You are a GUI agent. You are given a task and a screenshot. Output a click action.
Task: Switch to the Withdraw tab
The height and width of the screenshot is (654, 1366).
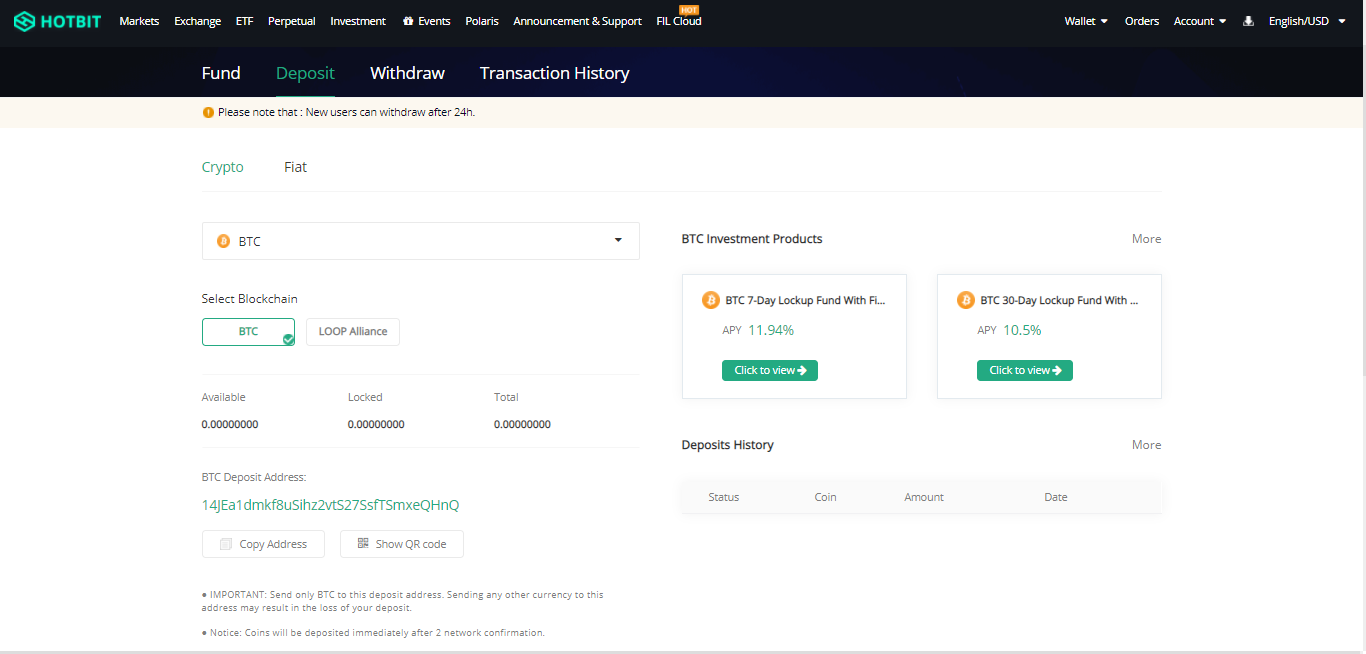point(407,73)
